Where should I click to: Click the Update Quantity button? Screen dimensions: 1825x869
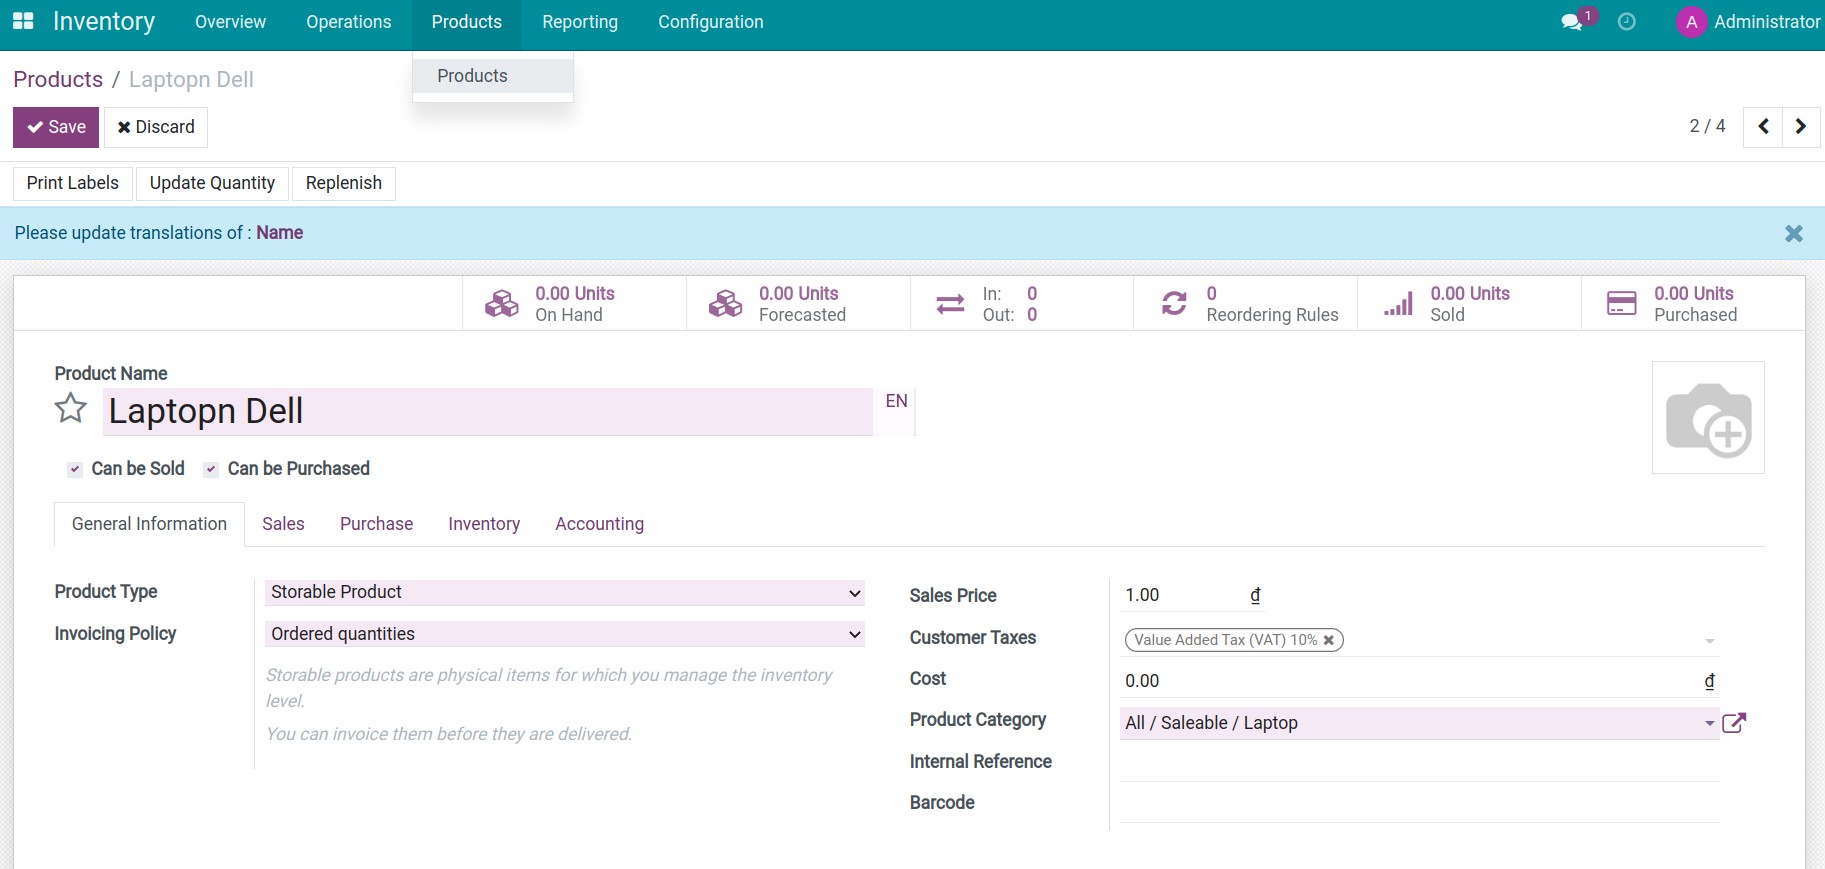click(212, 183)
